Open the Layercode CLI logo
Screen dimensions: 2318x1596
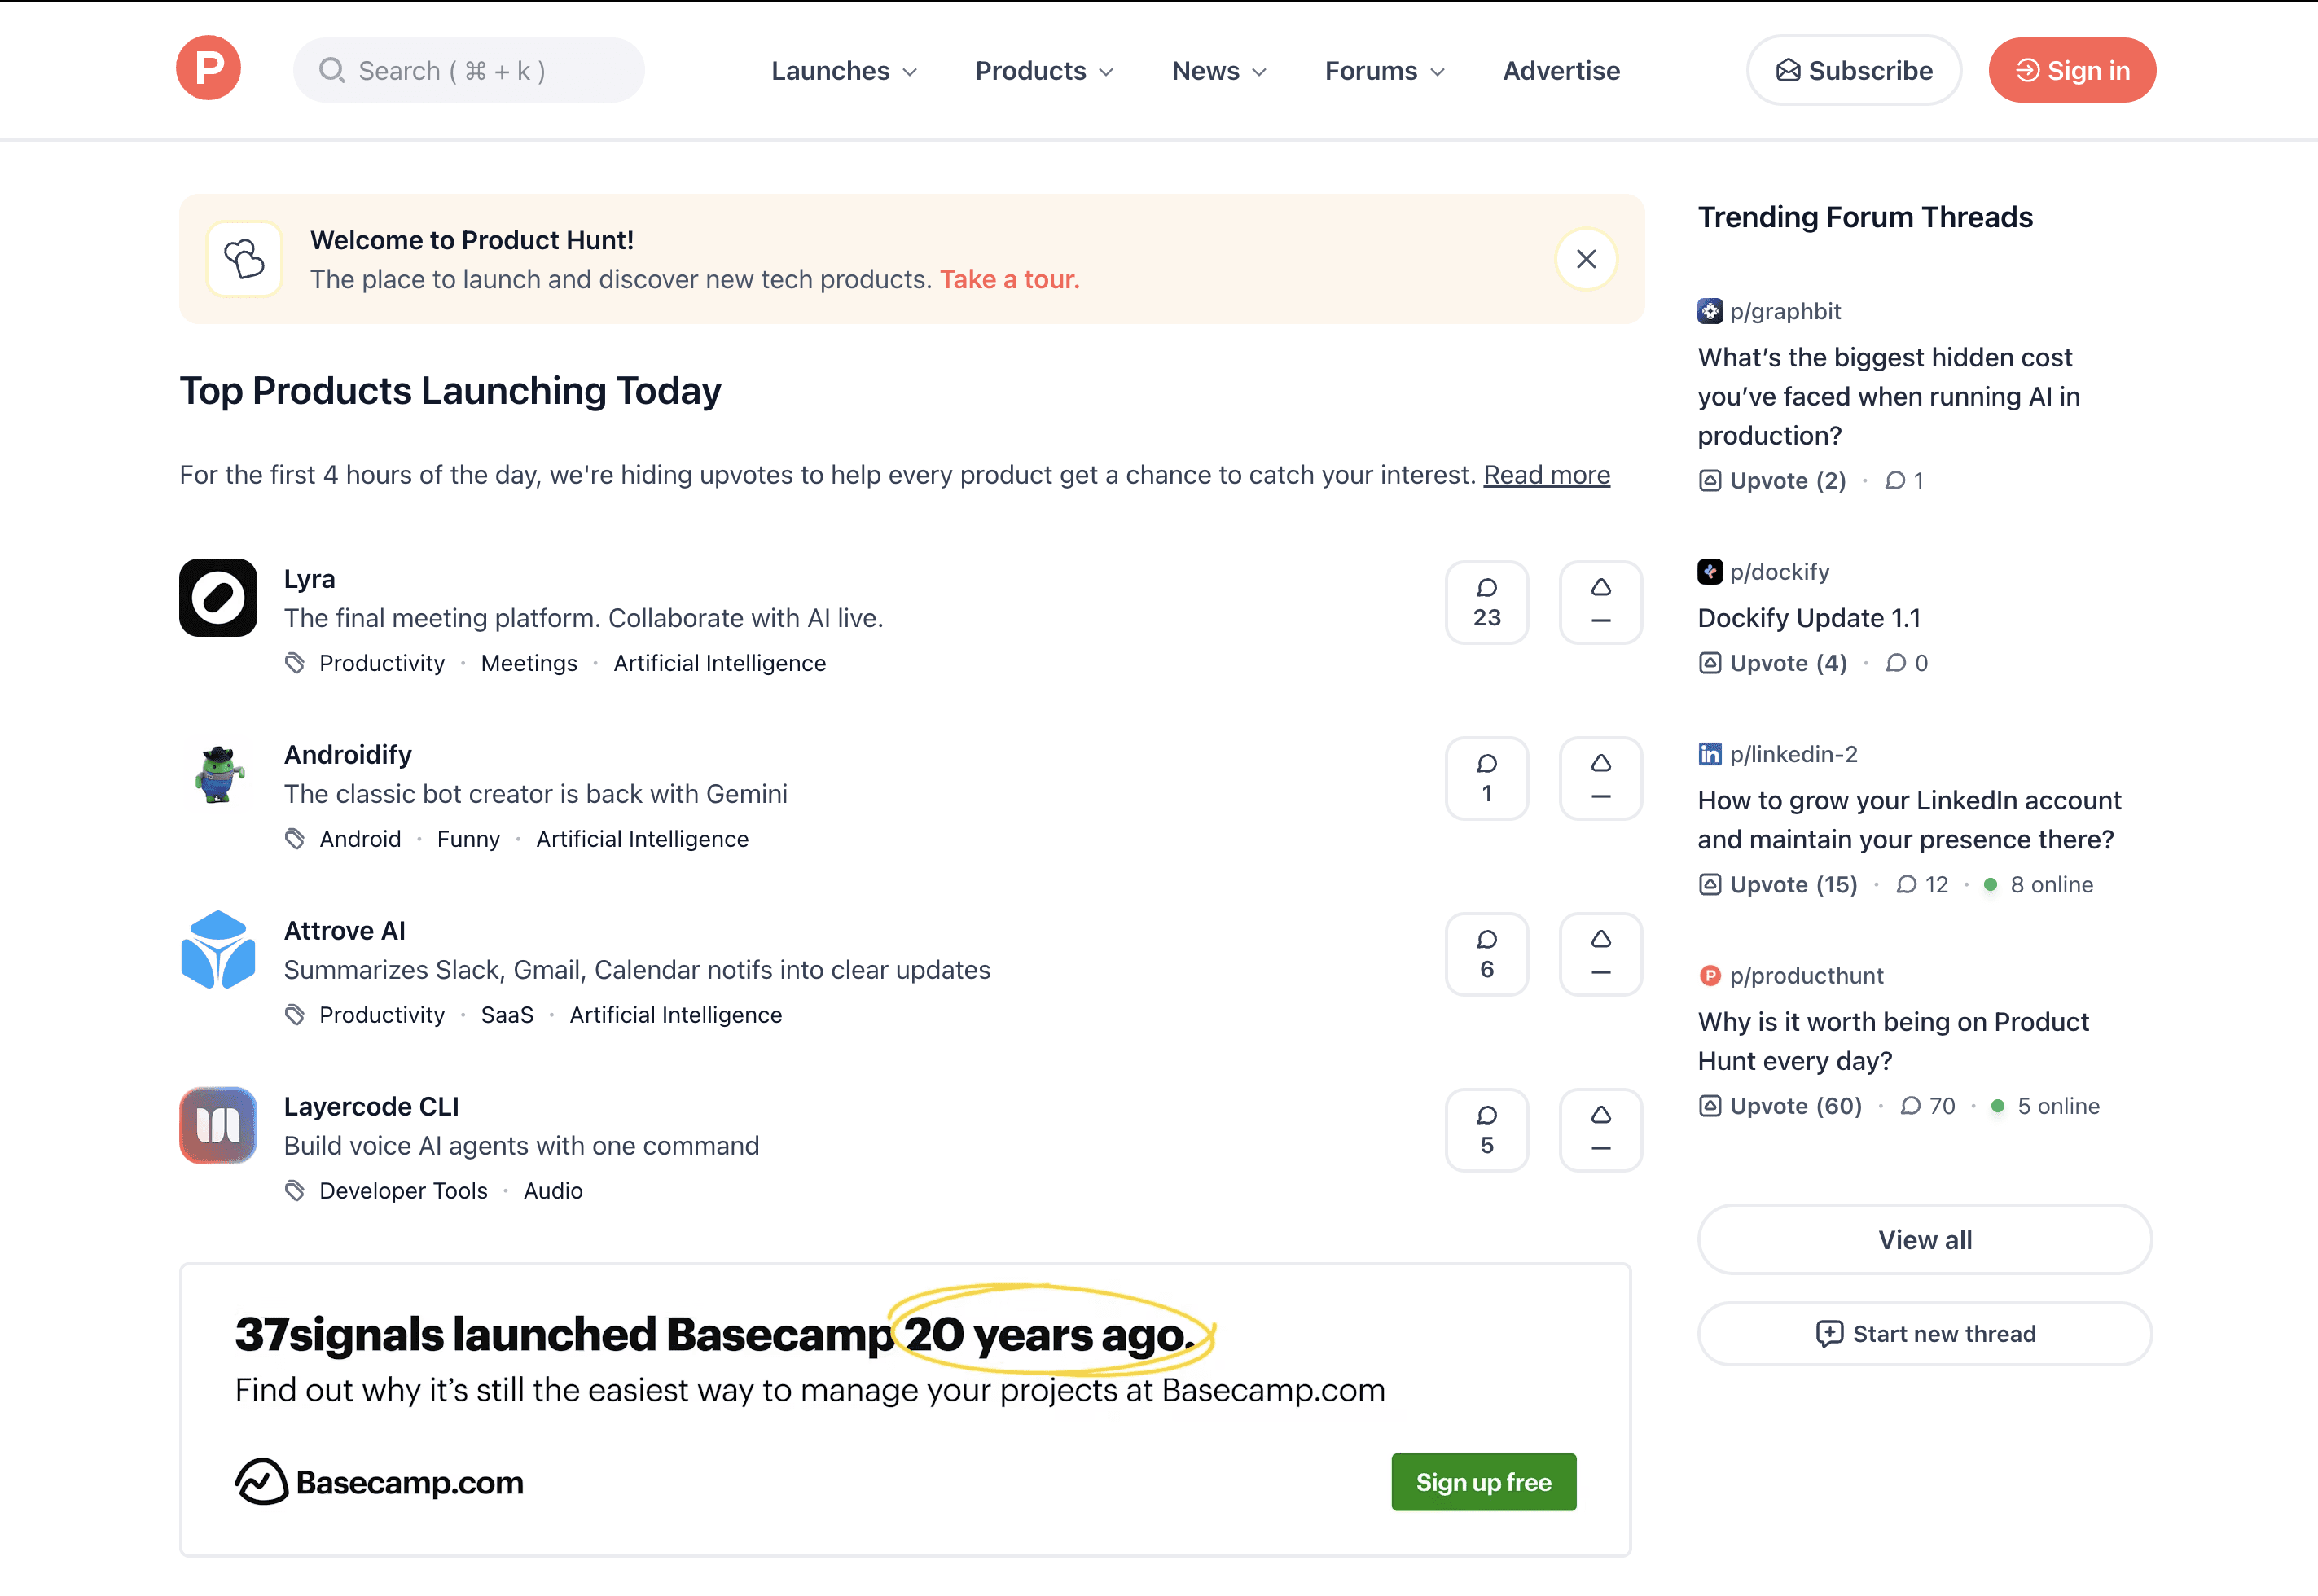(x=218, y=1125)
